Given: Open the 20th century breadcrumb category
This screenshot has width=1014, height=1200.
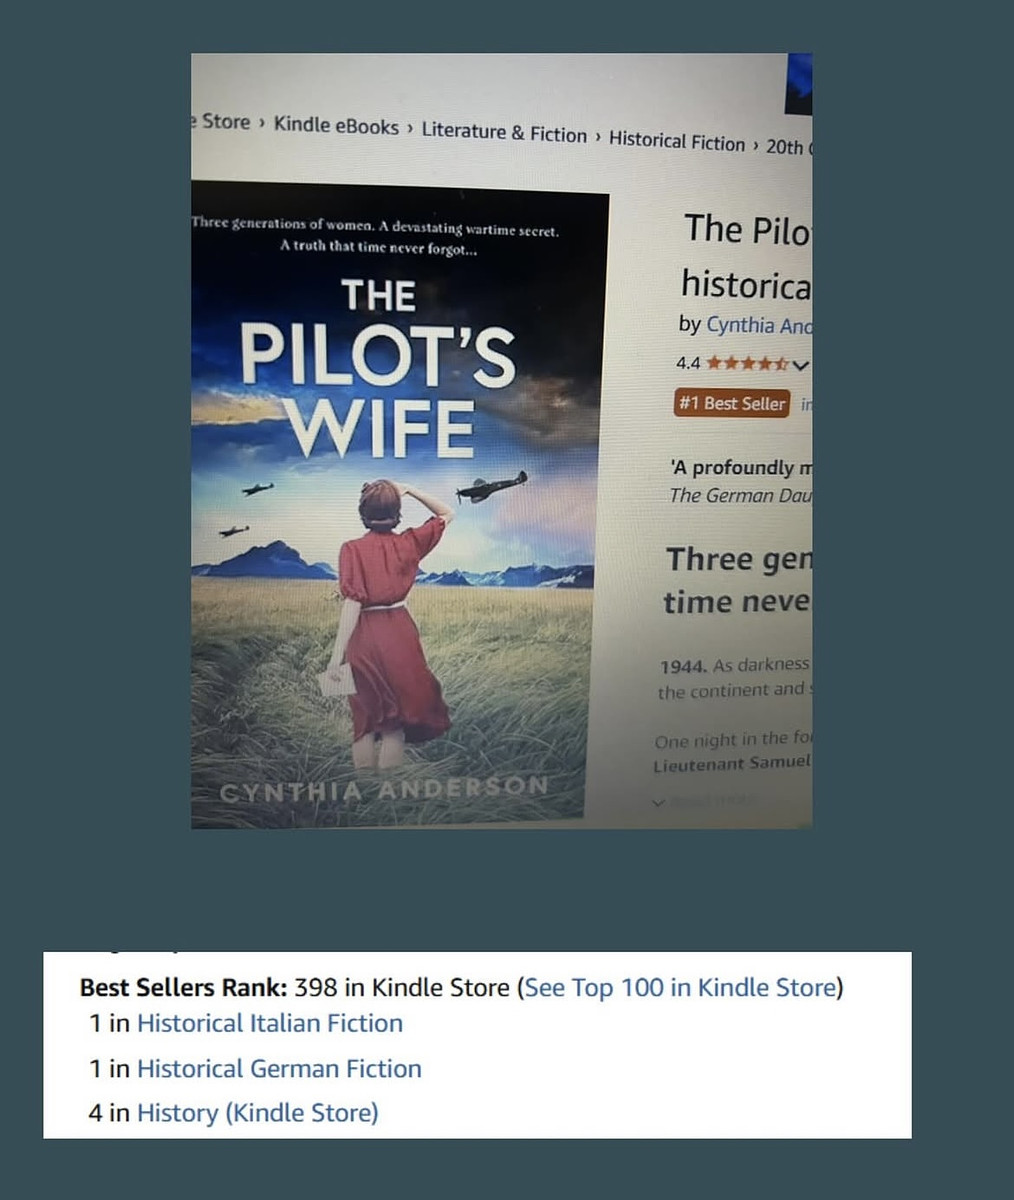Looking at the screenshot, I should 788,147.
